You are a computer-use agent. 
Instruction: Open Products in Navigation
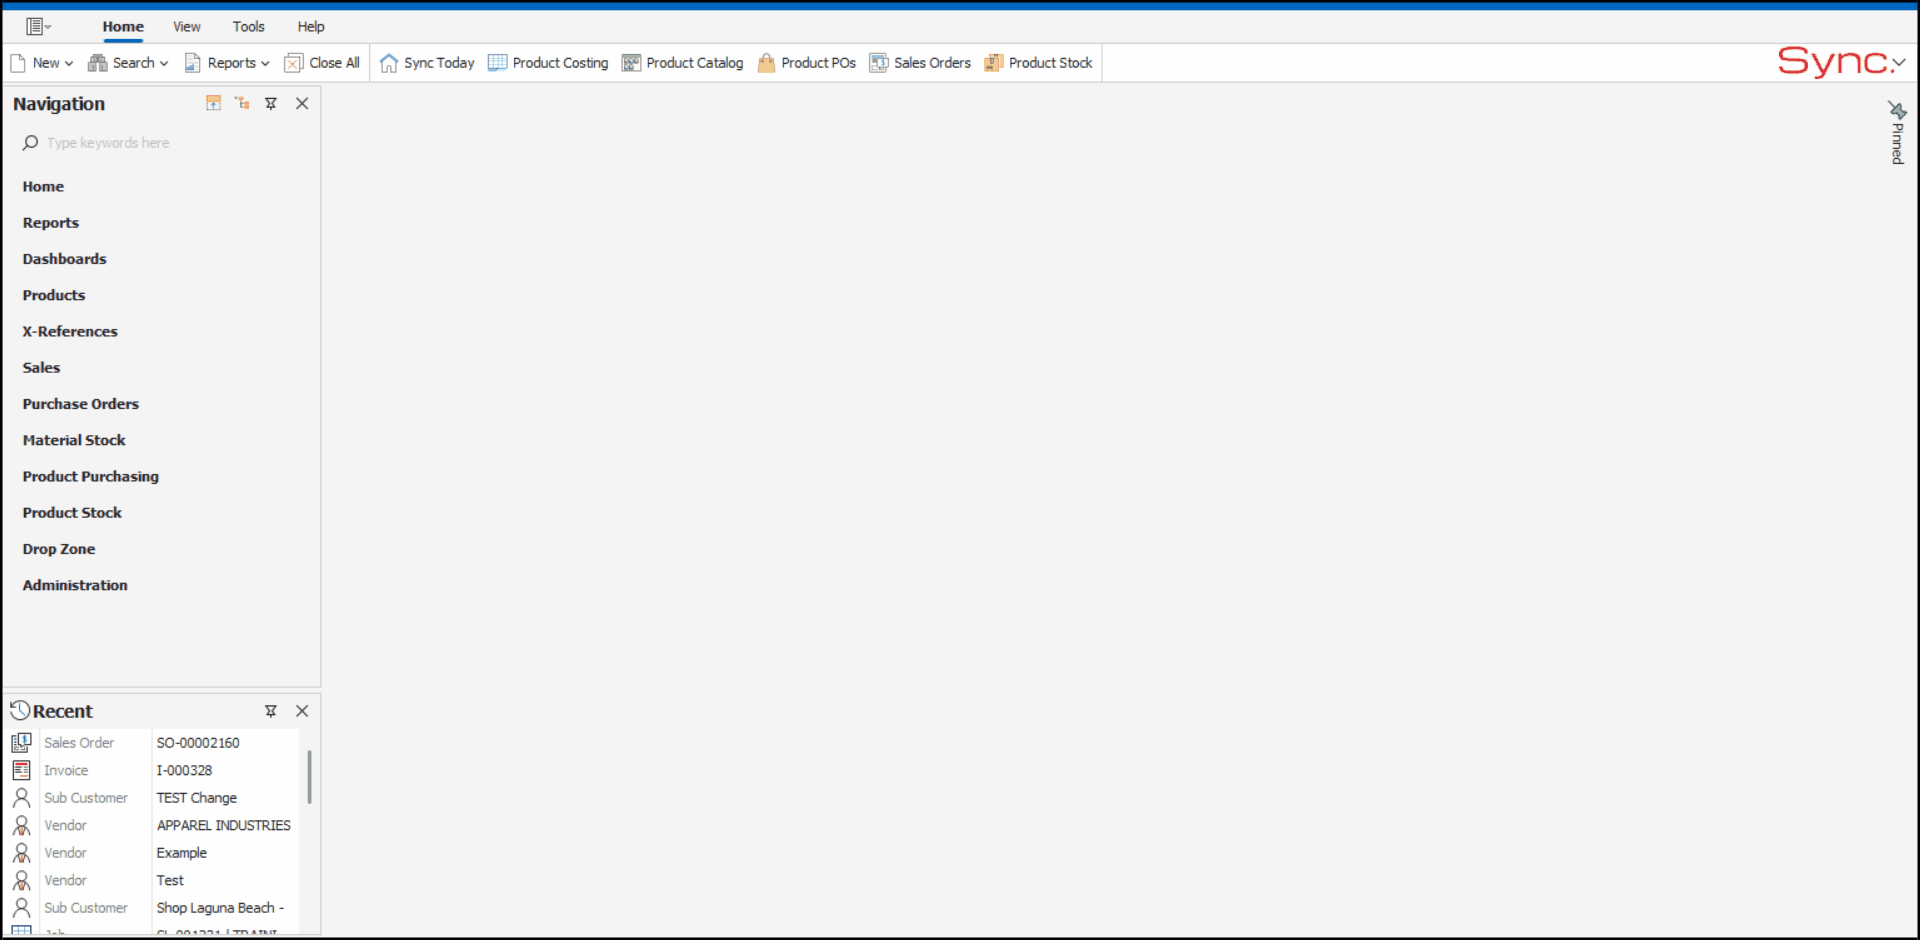(x=54, y=295)
